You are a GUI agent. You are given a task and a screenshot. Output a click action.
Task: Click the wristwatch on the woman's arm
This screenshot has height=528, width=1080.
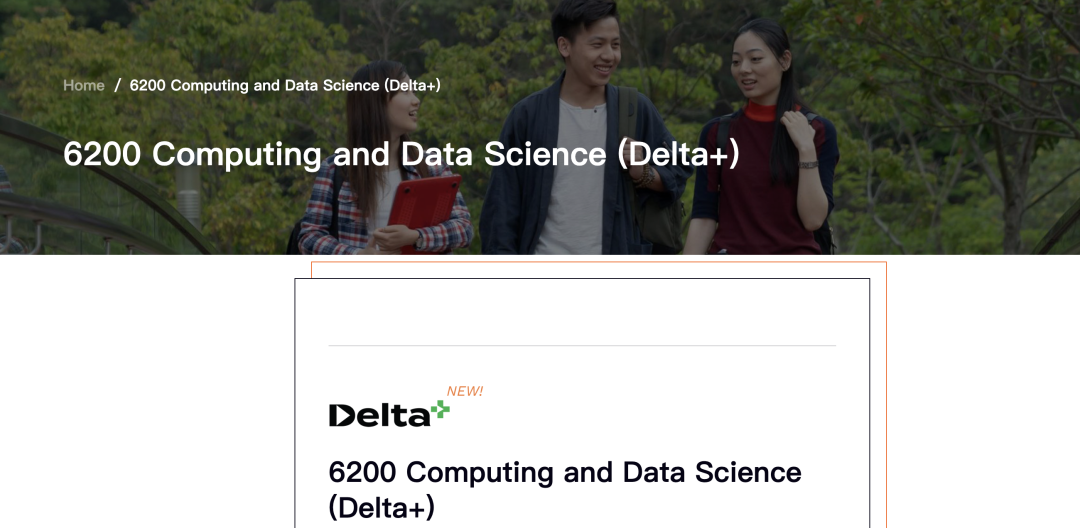tap(808, 163)
